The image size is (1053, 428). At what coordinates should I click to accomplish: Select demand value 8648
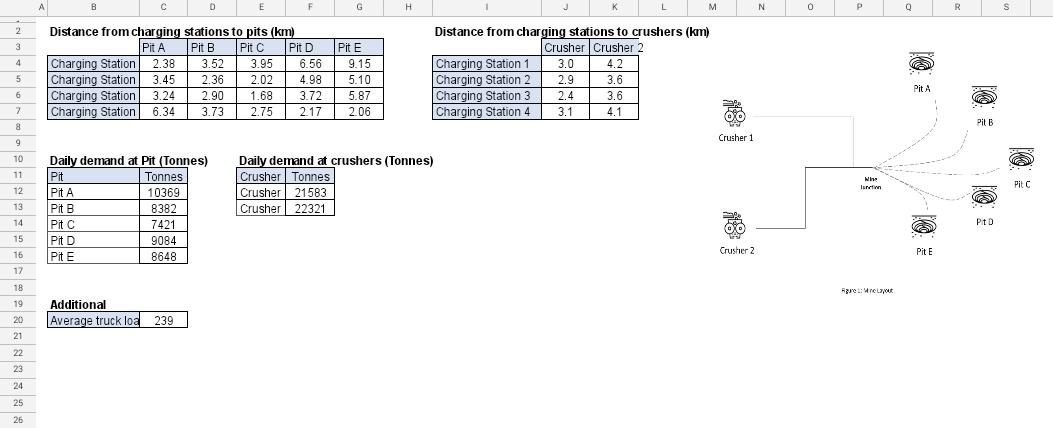[x=163, y=256]
